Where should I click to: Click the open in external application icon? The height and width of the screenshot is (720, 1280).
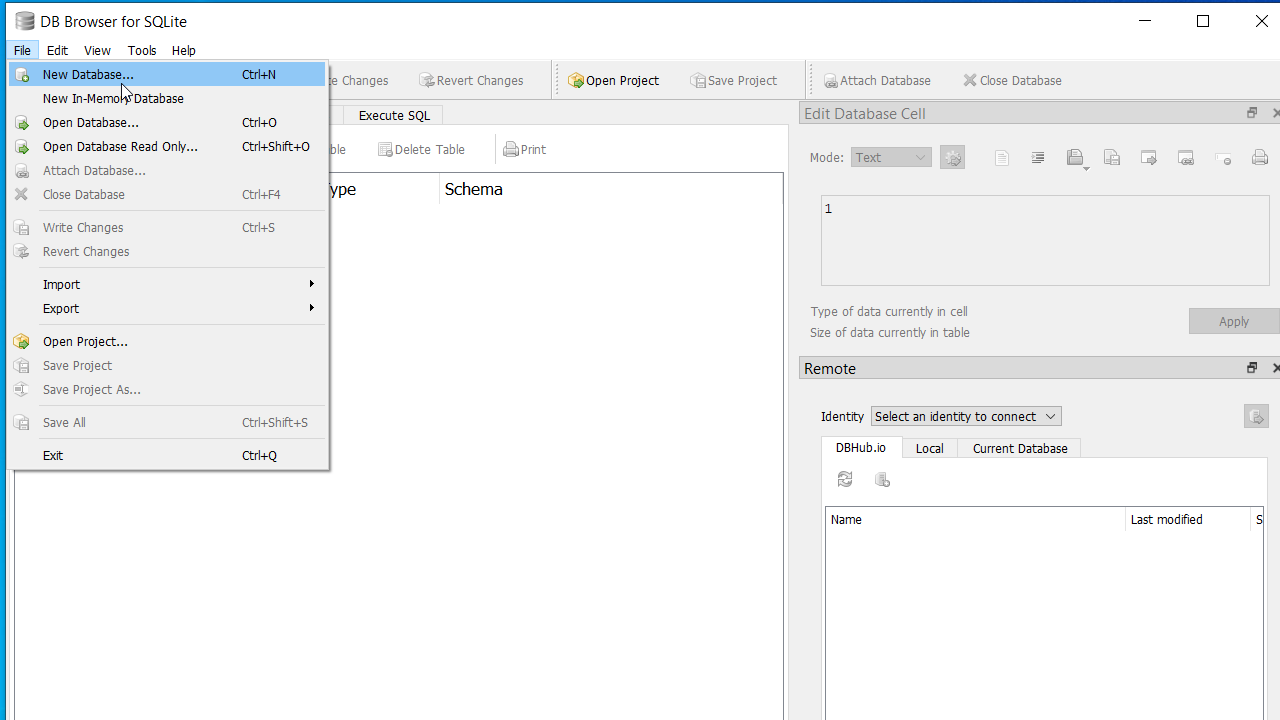click(x=1148, y=157)
